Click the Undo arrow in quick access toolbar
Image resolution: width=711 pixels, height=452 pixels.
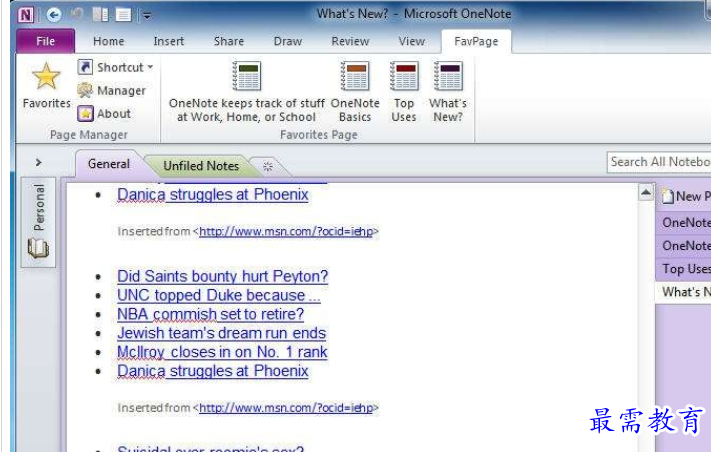[x=77, y=15]
